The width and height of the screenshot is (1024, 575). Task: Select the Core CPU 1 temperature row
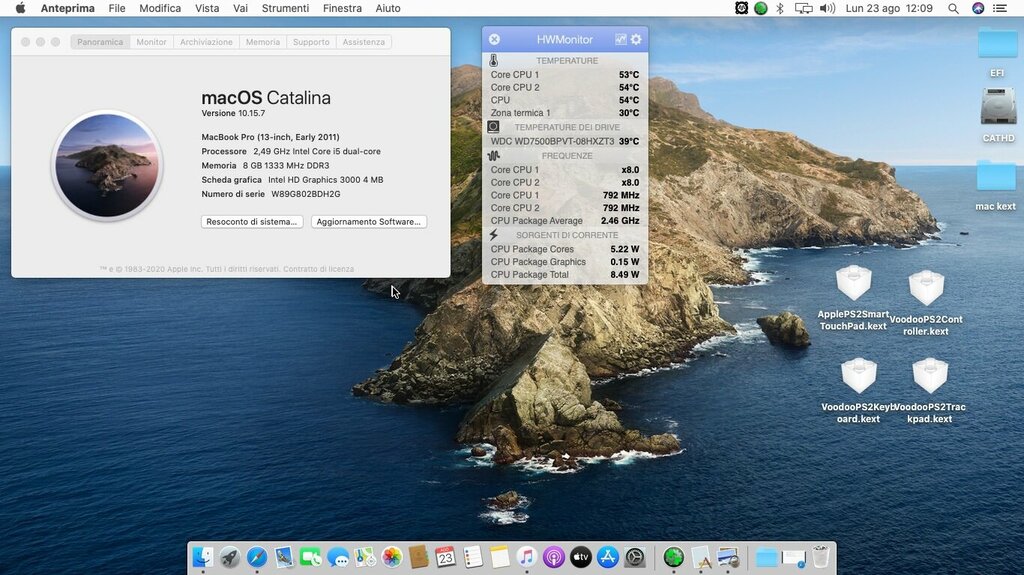tap(565, 75)
